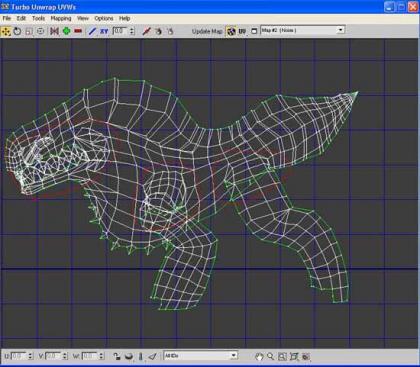Image resolution: width=420 pixels, height=367 pixels.
Task: Open the File menu
Action: tap(7, 18)
